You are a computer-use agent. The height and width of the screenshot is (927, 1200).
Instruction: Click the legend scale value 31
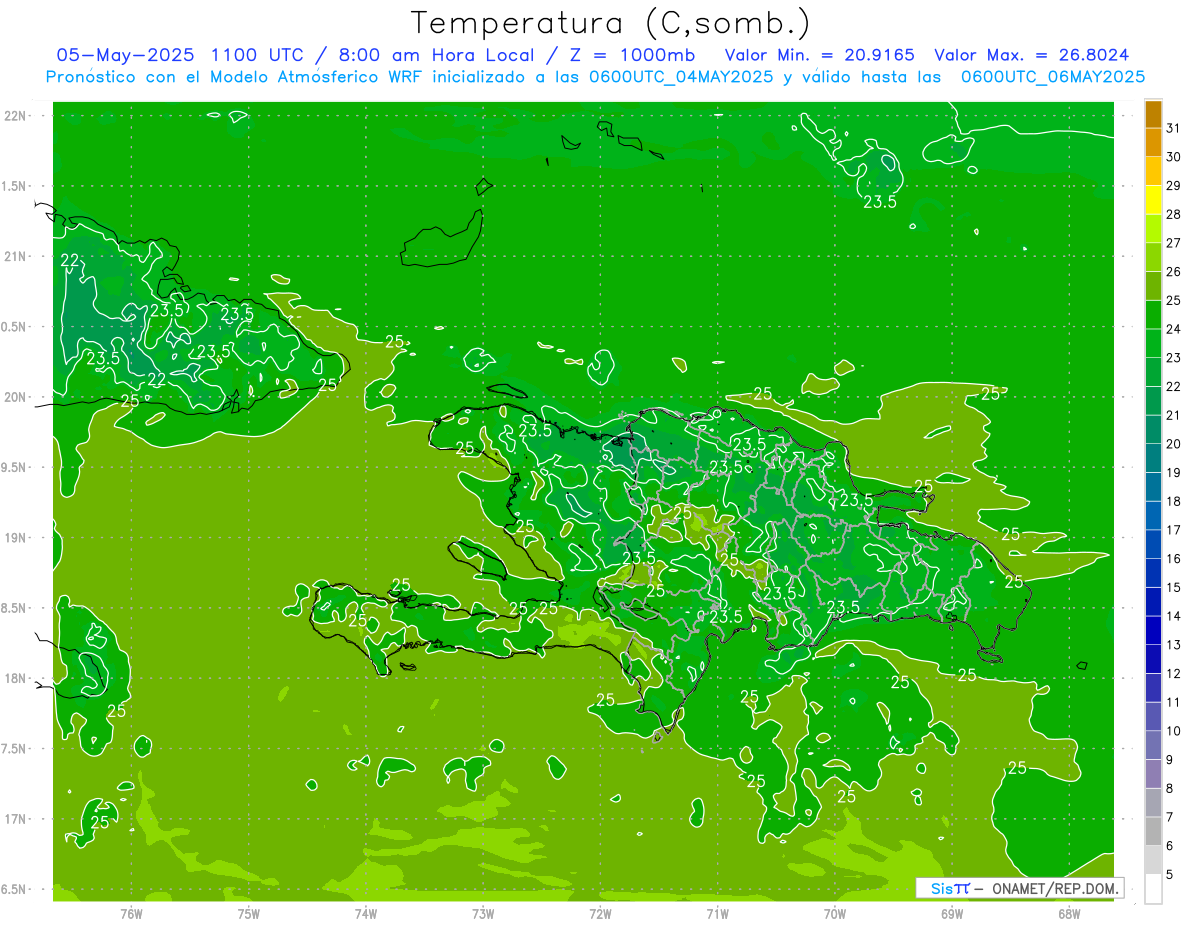click(1173, 128)
